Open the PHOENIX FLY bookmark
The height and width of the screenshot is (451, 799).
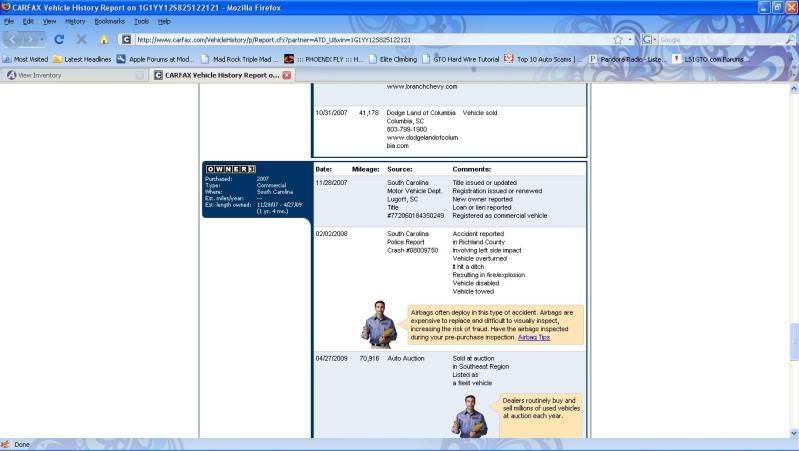[x=324, y=59]
